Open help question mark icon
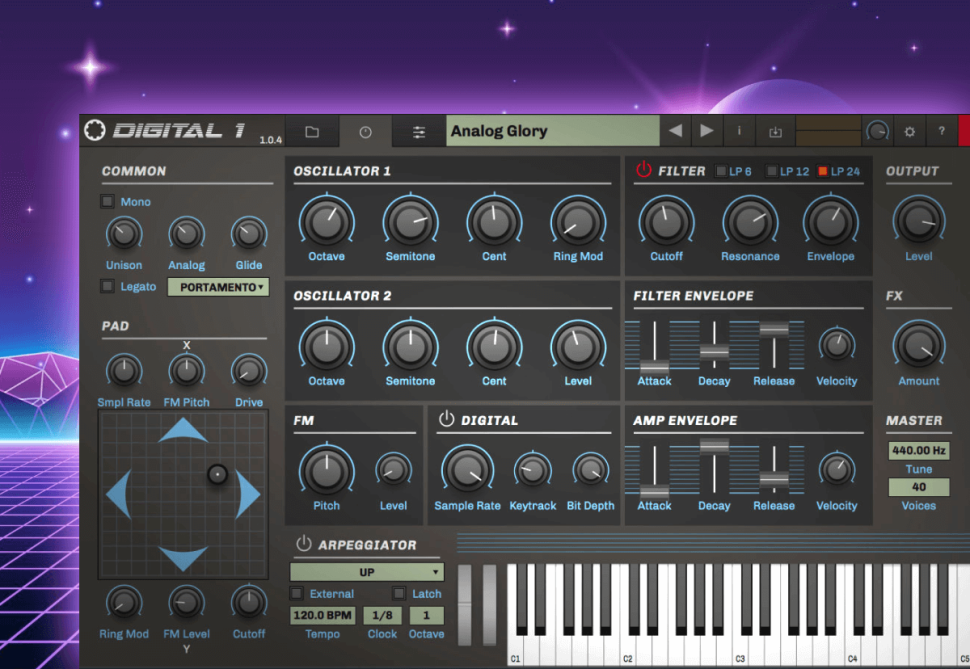 [941, 131]
